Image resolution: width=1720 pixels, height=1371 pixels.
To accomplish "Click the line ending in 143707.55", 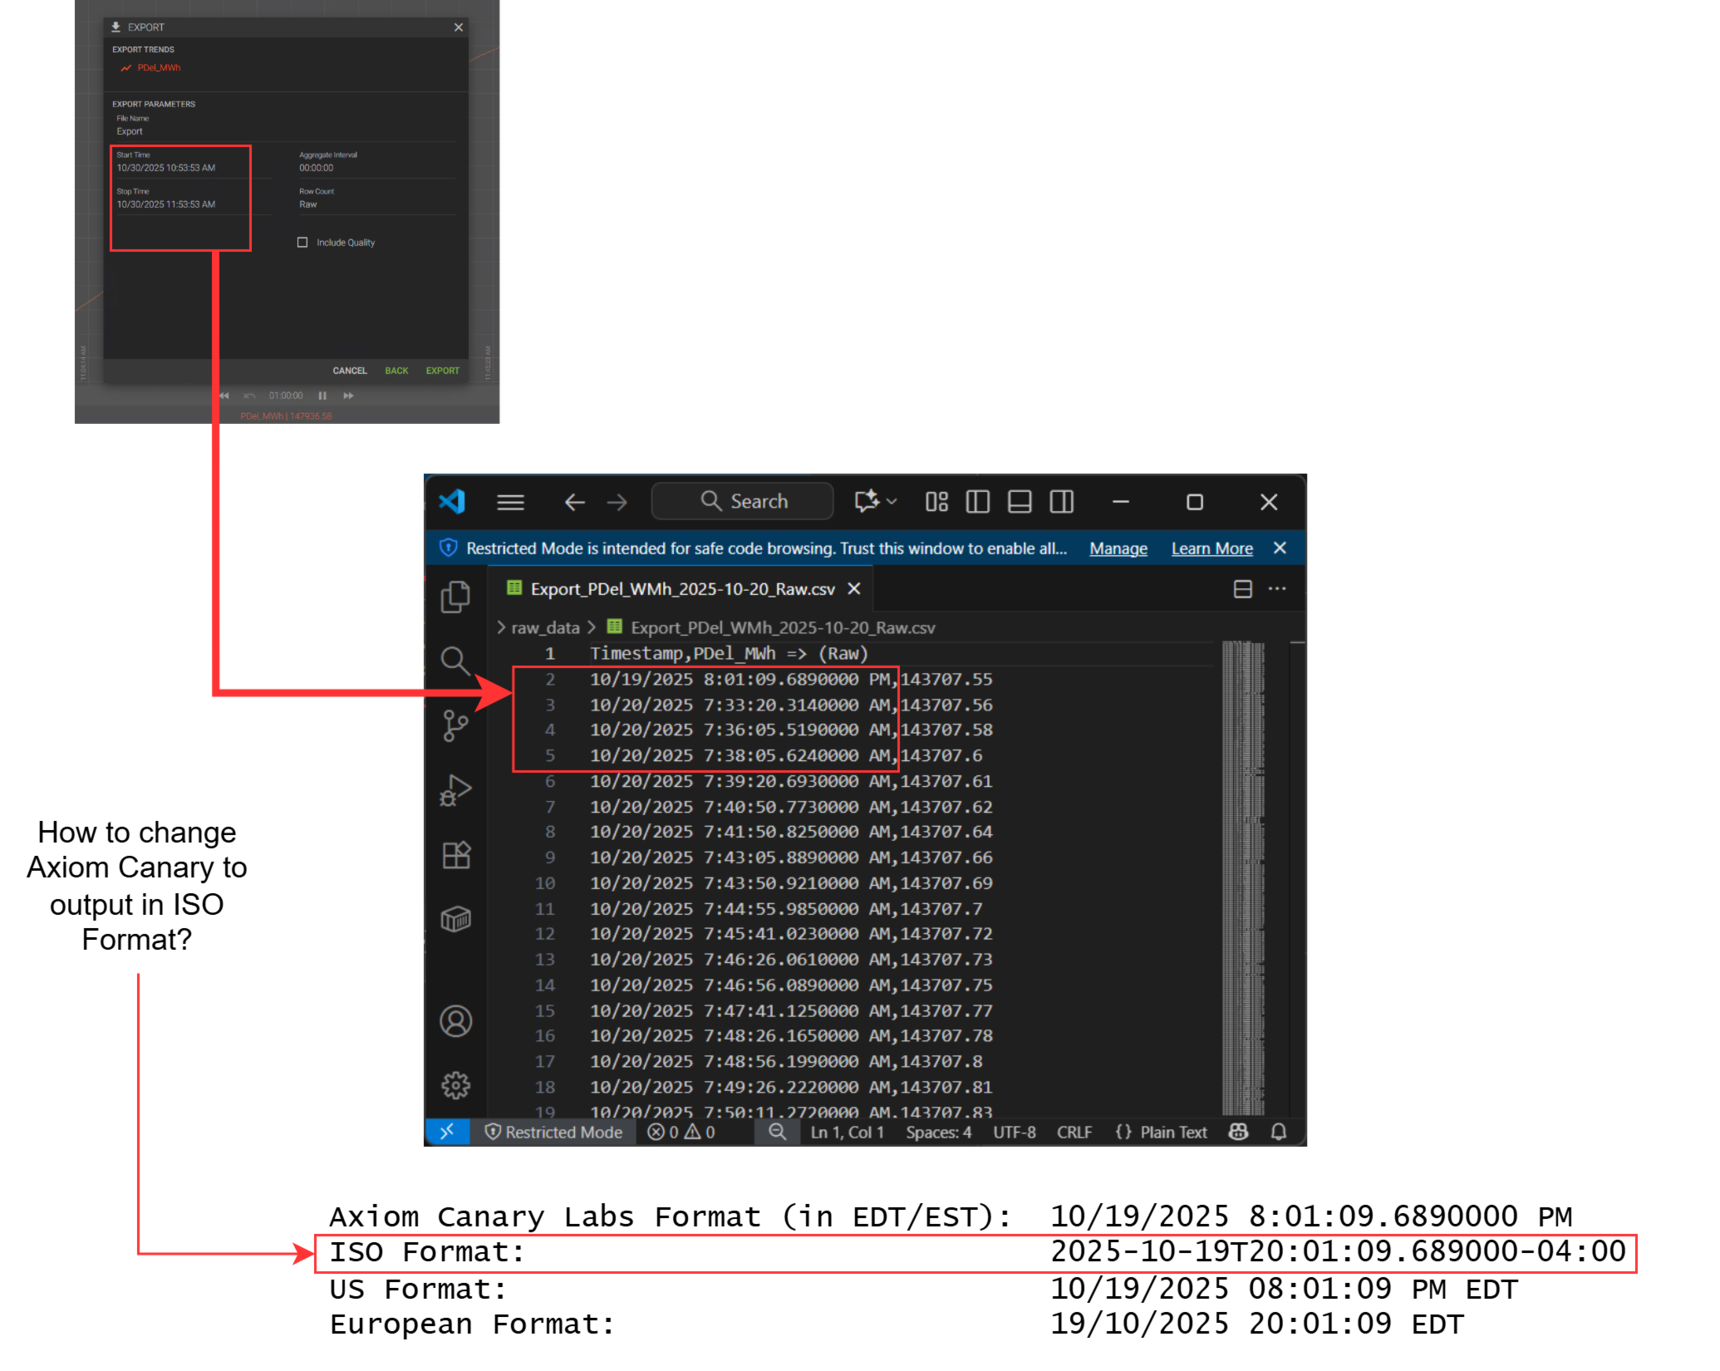I will (791, 679).
